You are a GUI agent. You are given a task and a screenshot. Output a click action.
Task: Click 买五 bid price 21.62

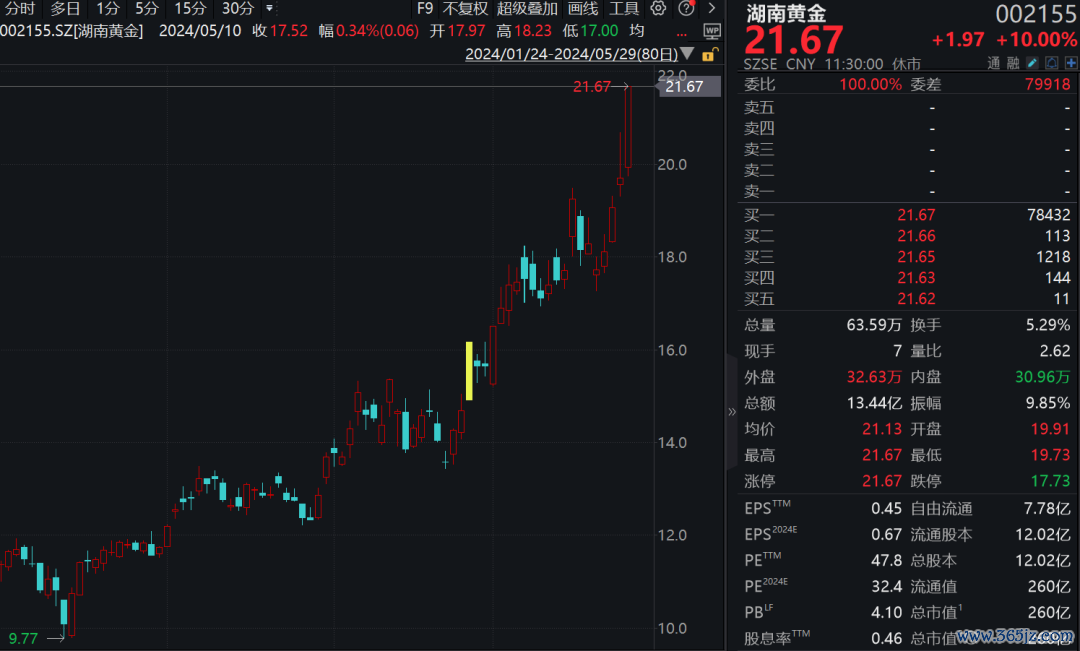tap(916, 299)
